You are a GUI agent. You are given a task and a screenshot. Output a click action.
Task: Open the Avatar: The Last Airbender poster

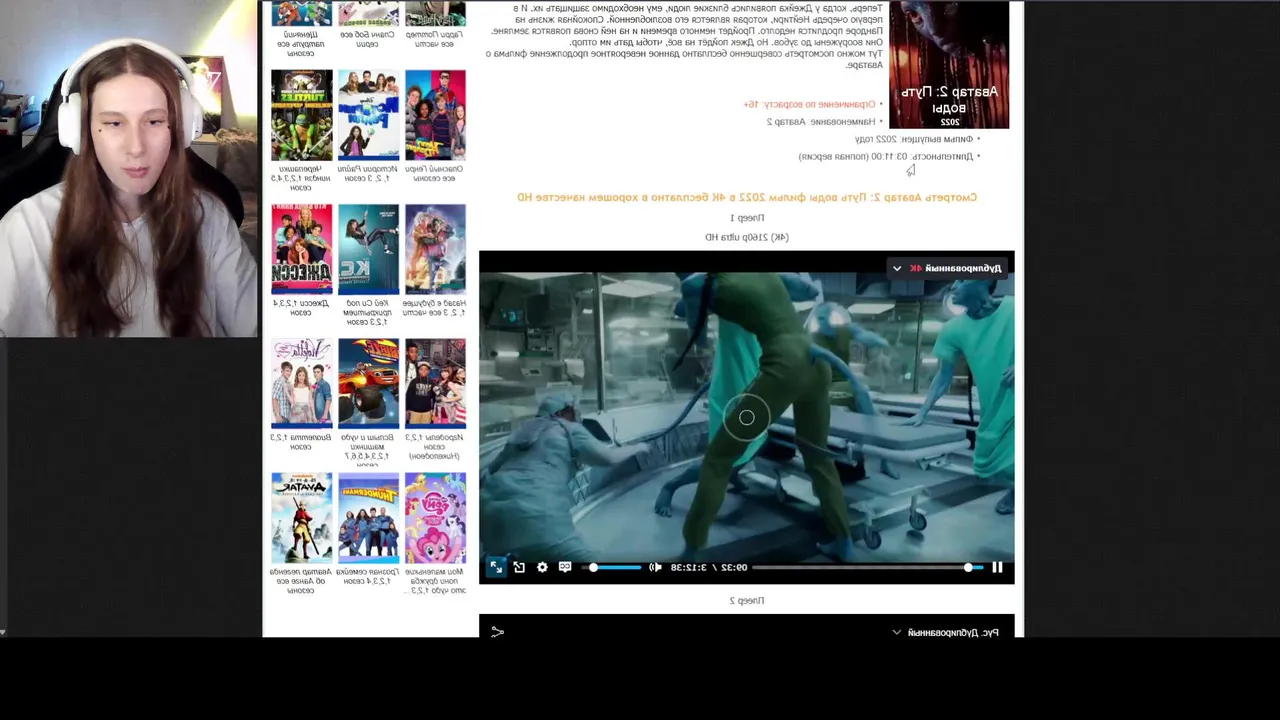(x=301, y=518)
